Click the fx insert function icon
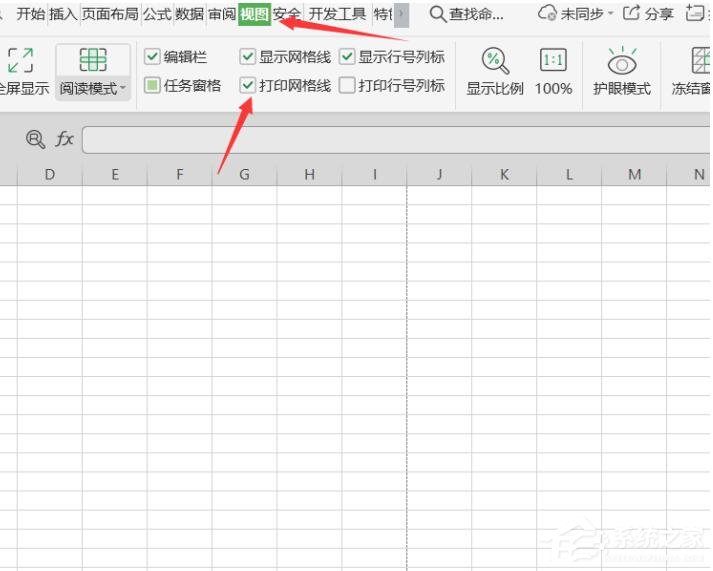 (x=64, y=140)
